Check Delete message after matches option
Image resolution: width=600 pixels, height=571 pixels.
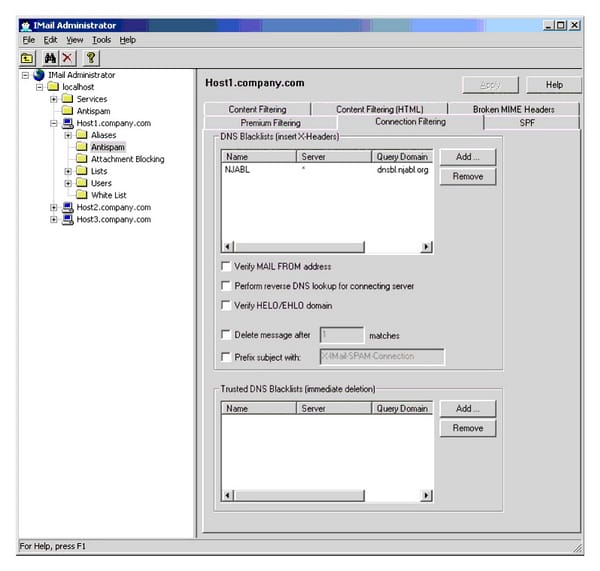[226, 335]
